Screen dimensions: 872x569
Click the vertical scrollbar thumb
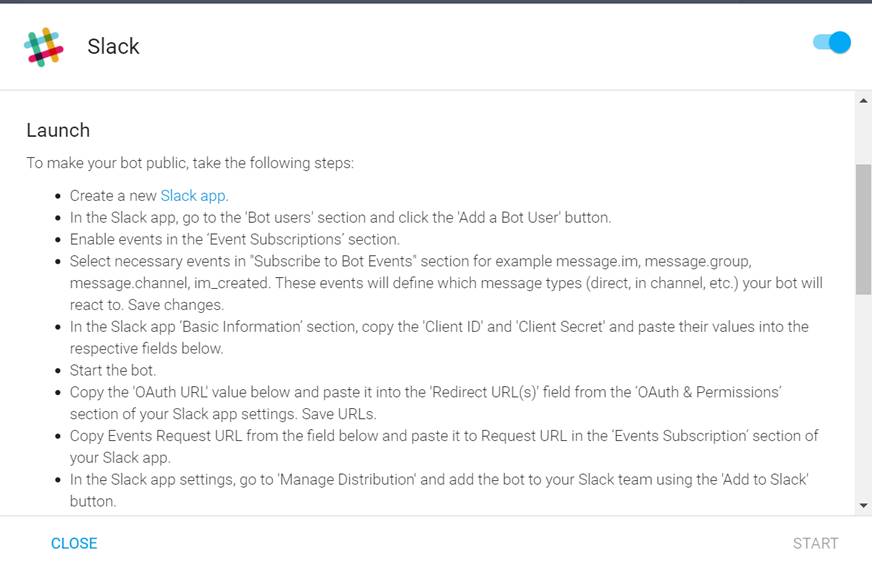tap(863, 229)
